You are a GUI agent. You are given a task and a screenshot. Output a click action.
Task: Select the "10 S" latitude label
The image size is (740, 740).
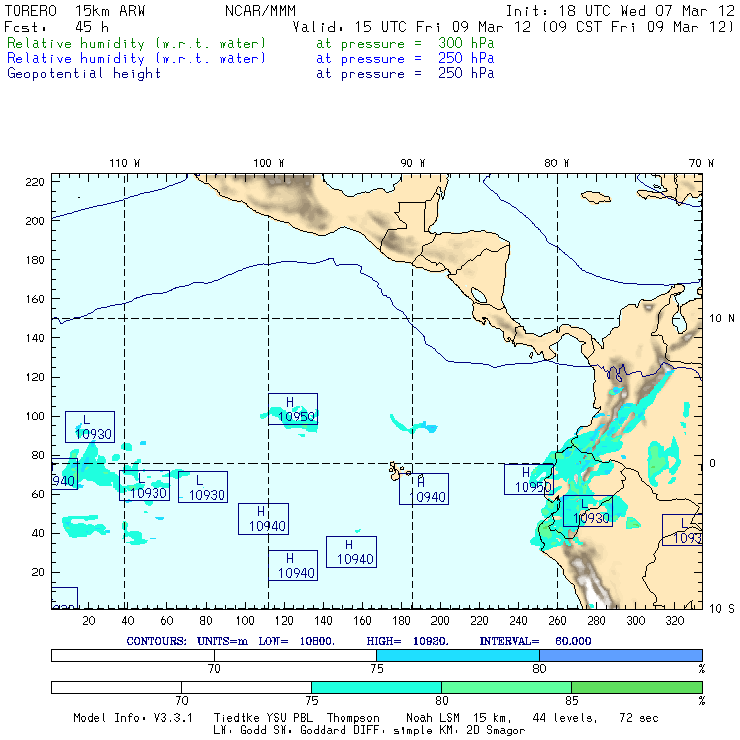click(x=722, y=609)
